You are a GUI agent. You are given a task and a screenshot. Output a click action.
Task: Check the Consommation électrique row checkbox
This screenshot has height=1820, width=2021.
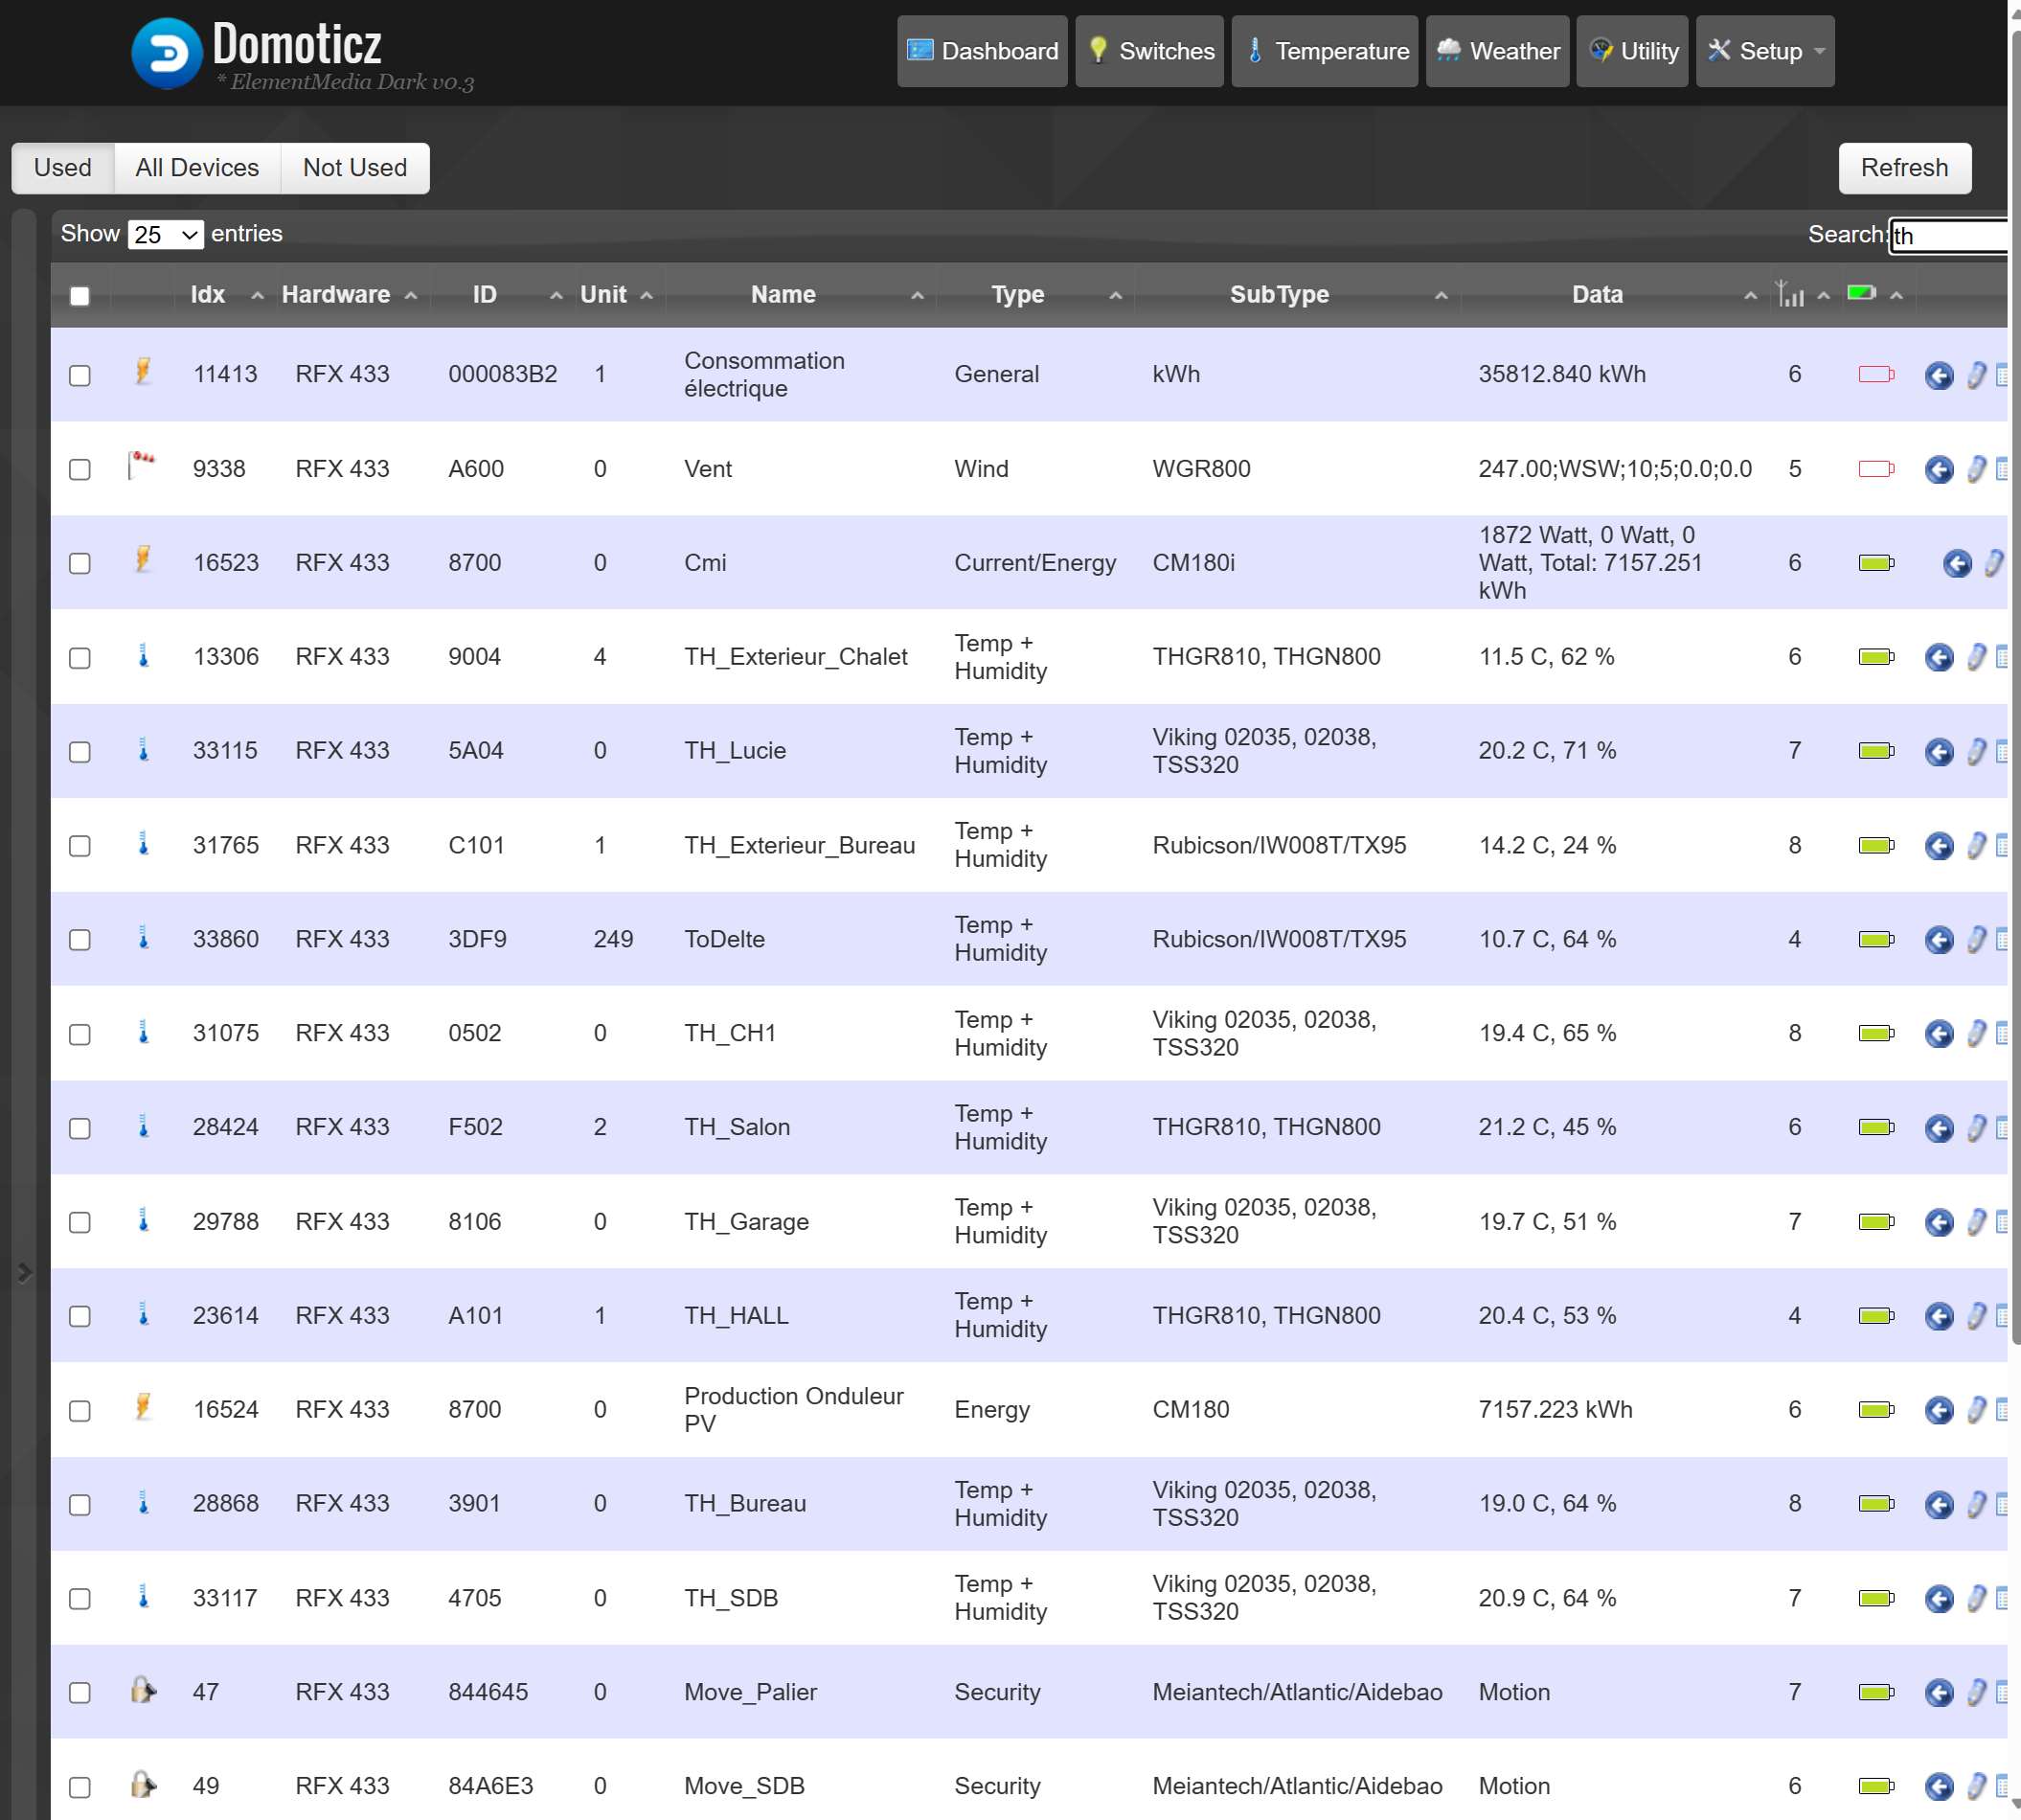click(80, 376)
